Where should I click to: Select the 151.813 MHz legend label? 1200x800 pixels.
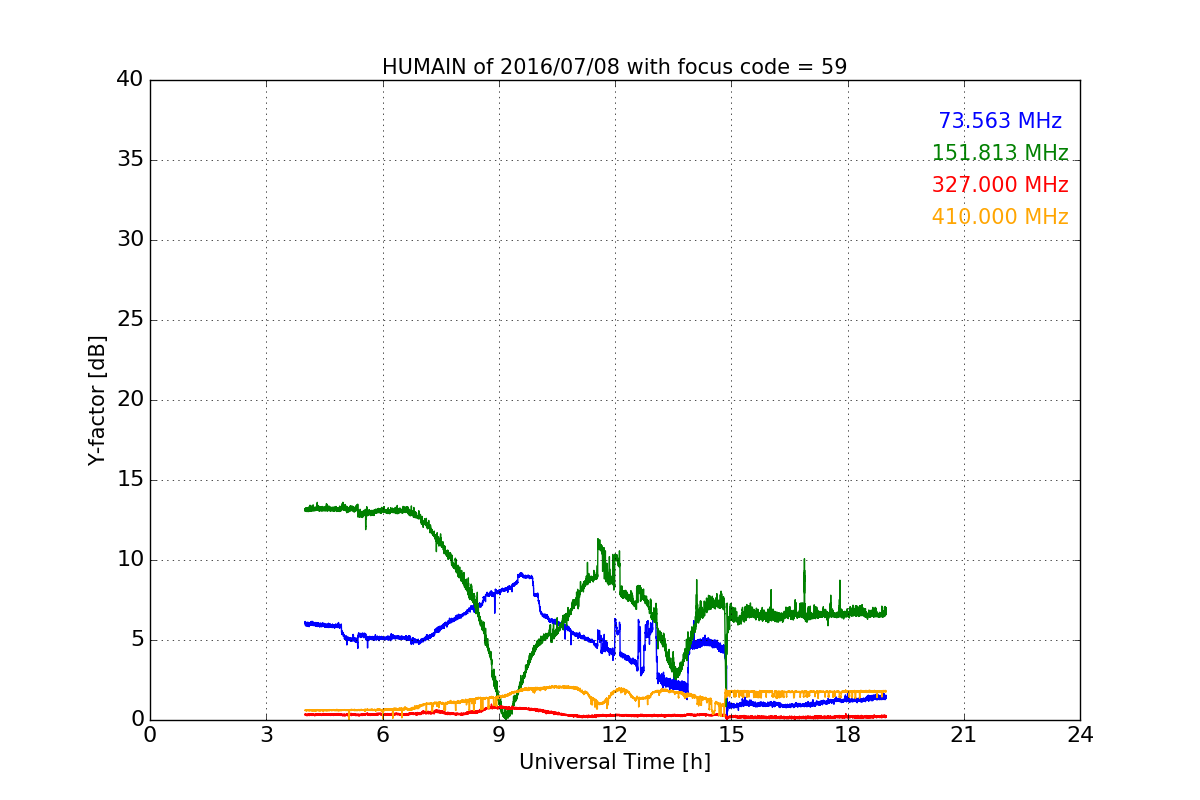pyautogui.click(x=1000, y=153)
